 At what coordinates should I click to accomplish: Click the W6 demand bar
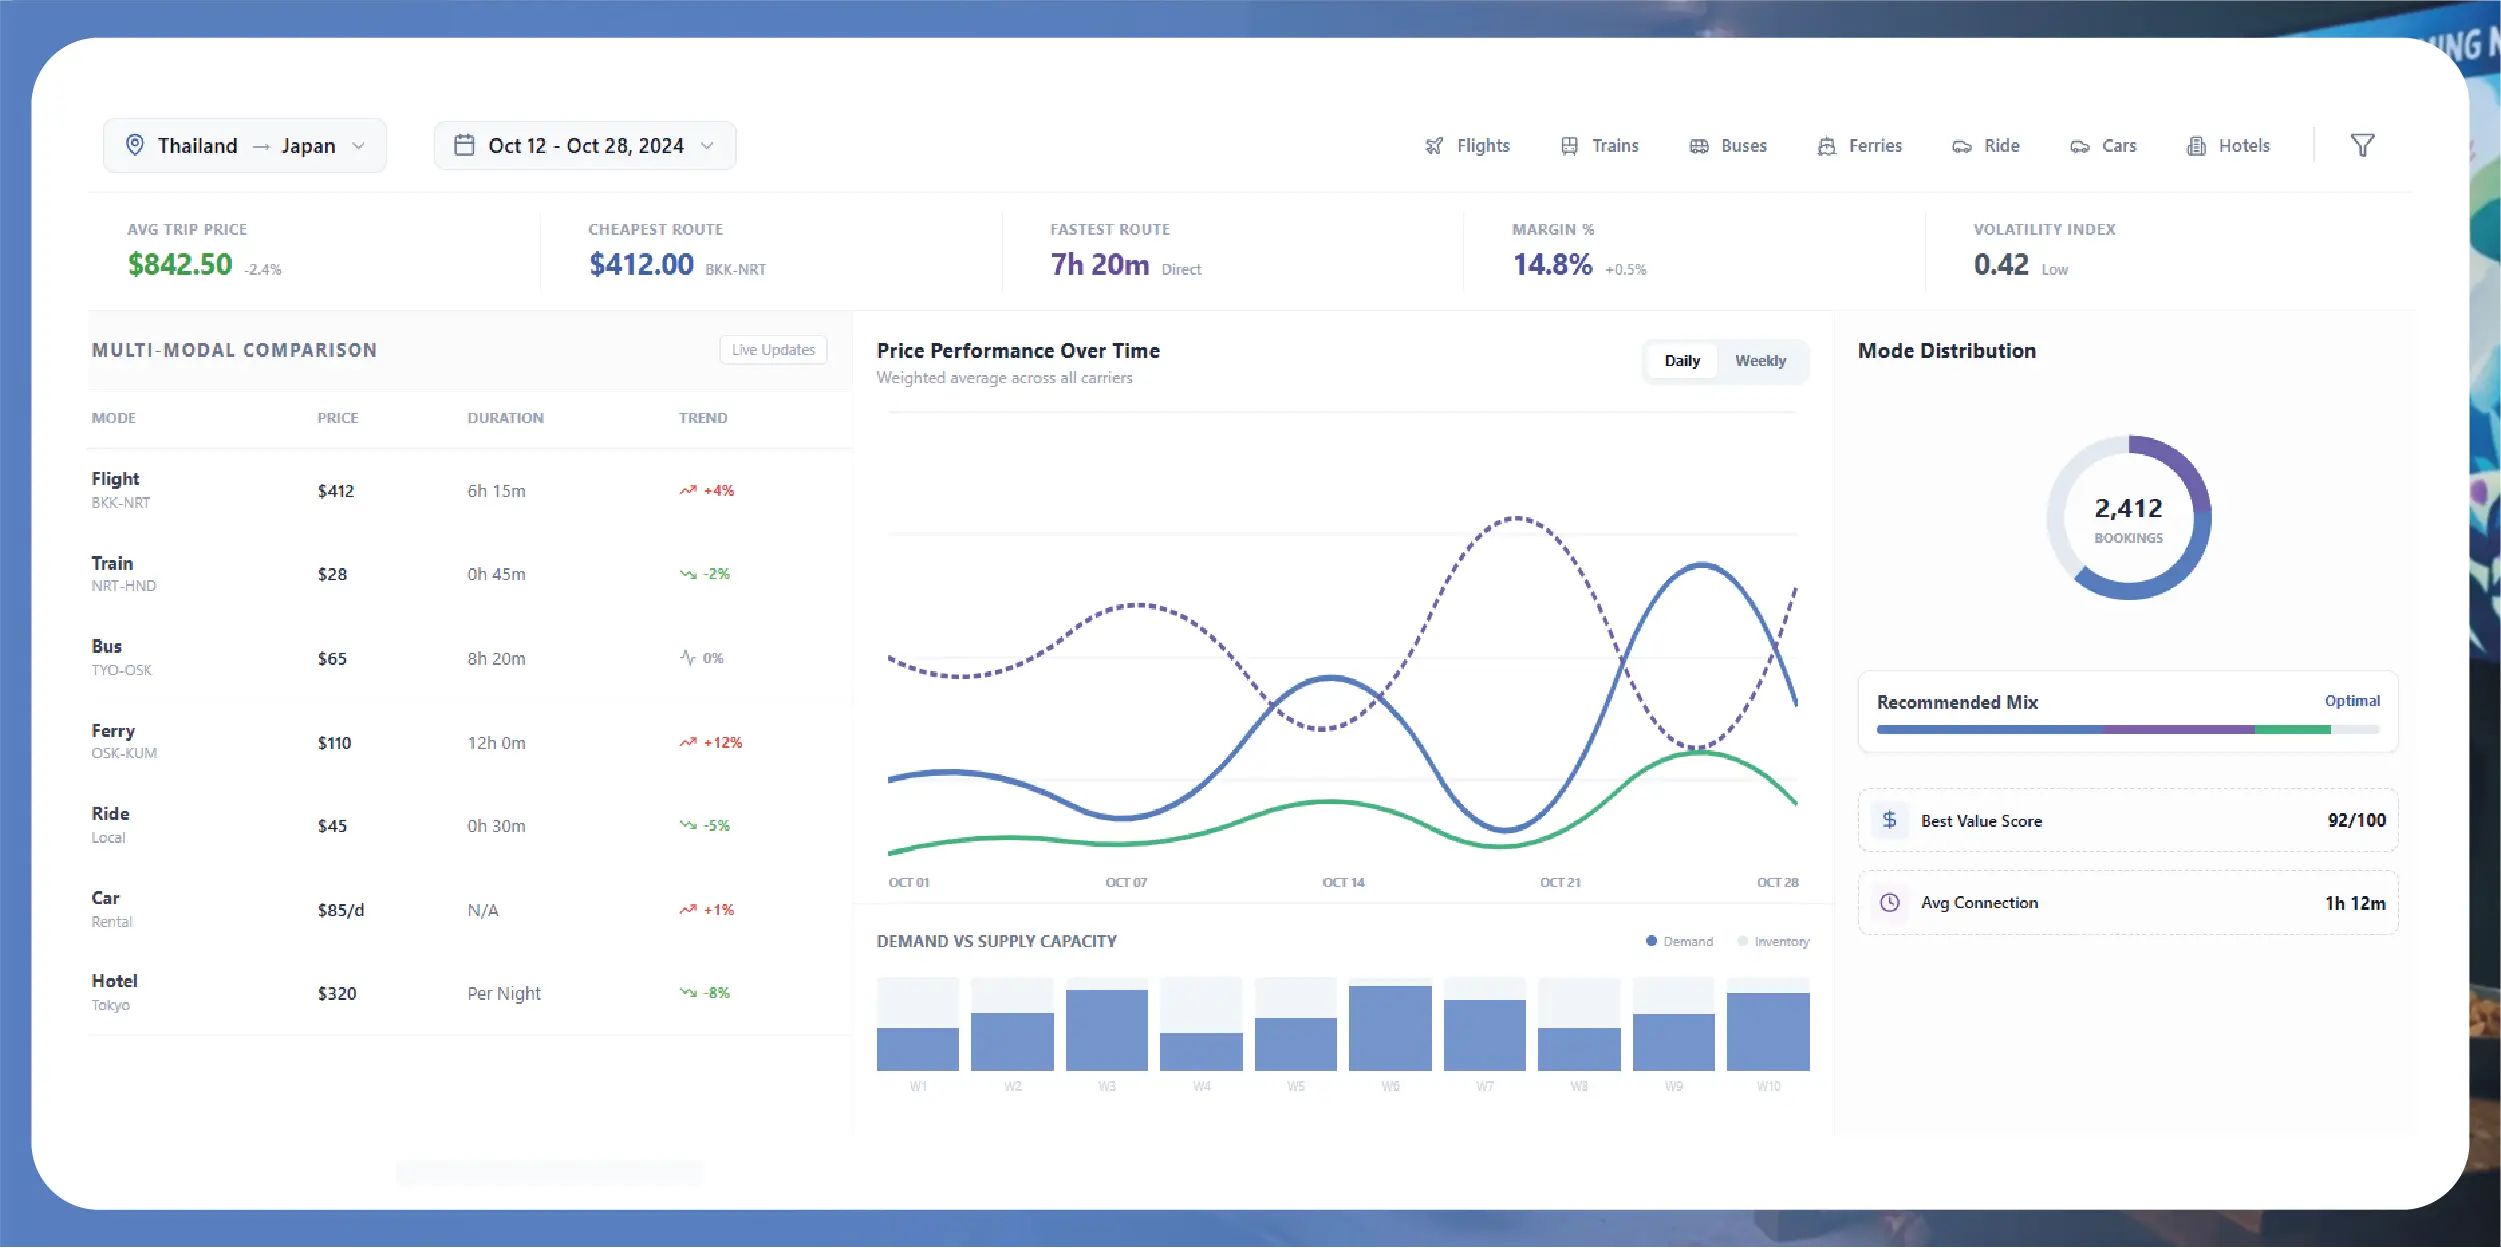pos(1390,1028)
